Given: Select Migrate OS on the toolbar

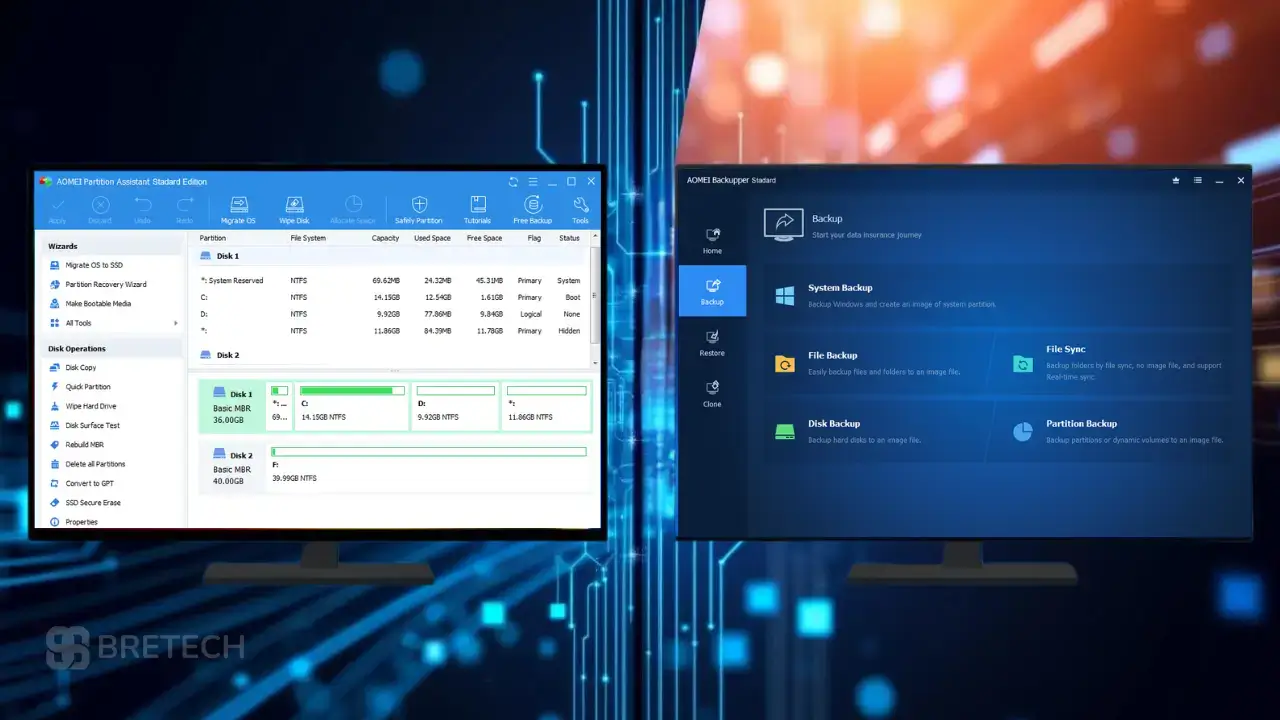Looking at the screenshot, I should pyautogui.click(x=237, y=207).
